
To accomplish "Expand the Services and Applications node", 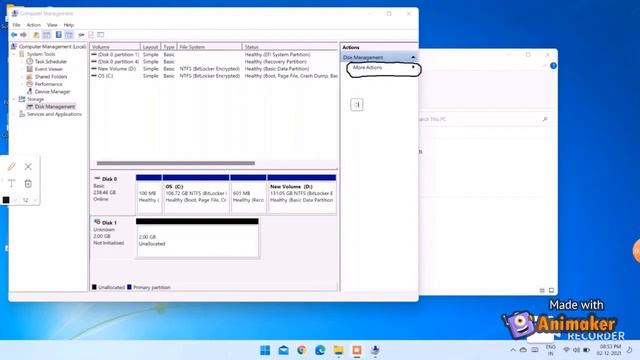I will pos(14,114).
